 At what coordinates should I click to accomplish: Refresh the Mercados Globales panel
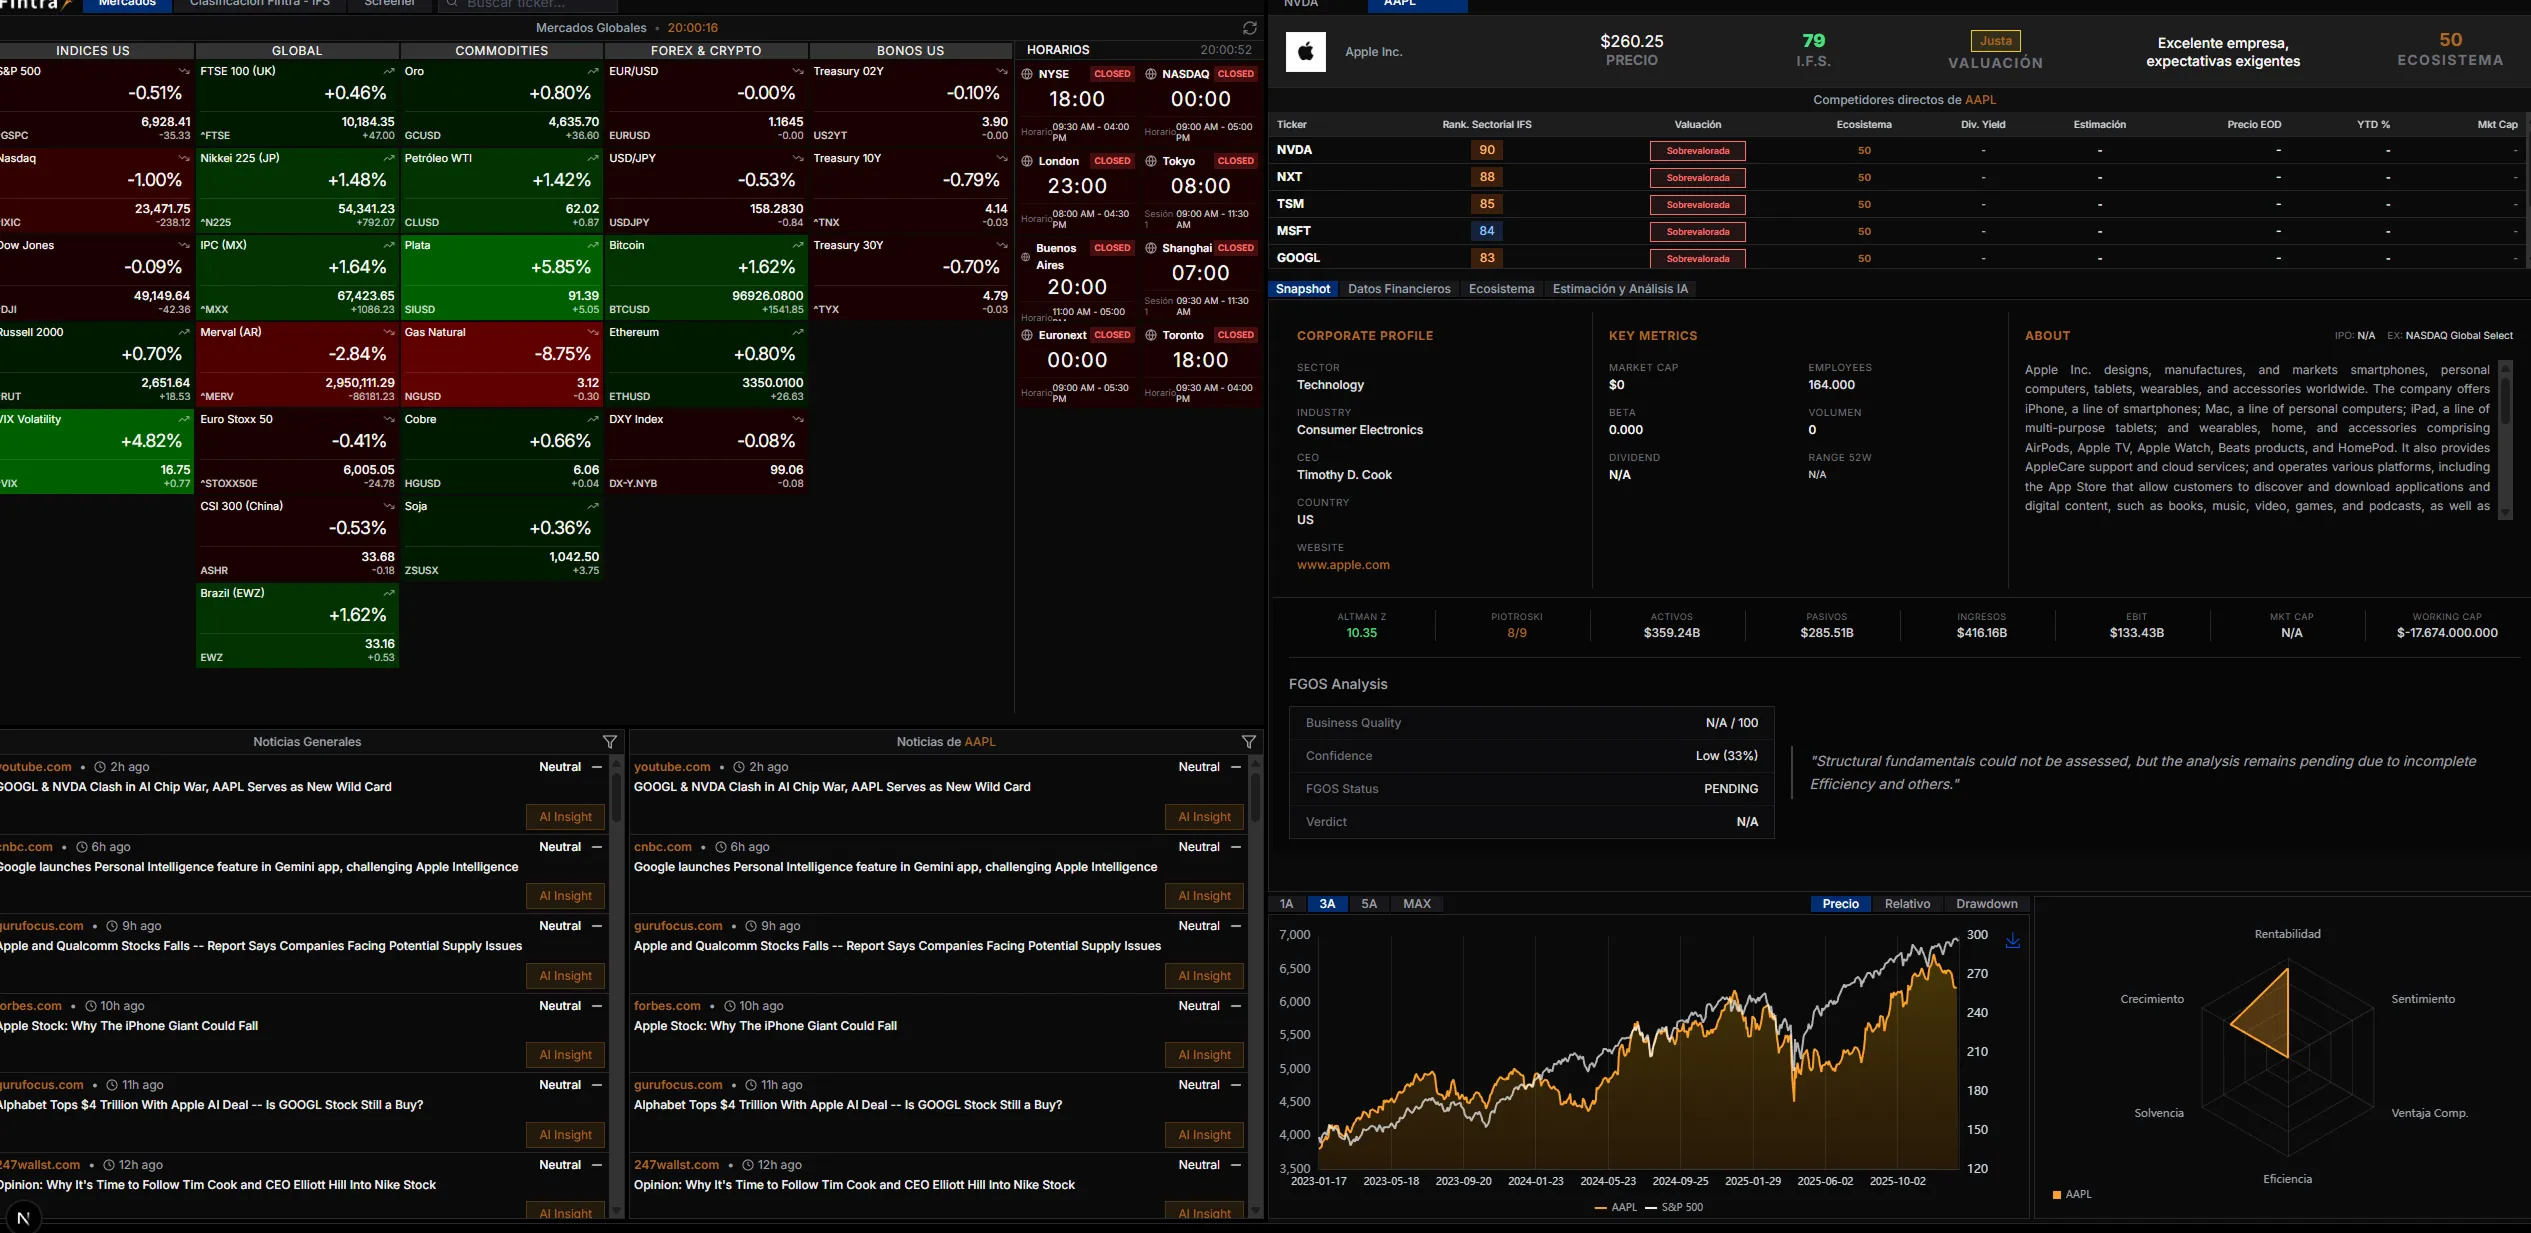(1249, 28)
